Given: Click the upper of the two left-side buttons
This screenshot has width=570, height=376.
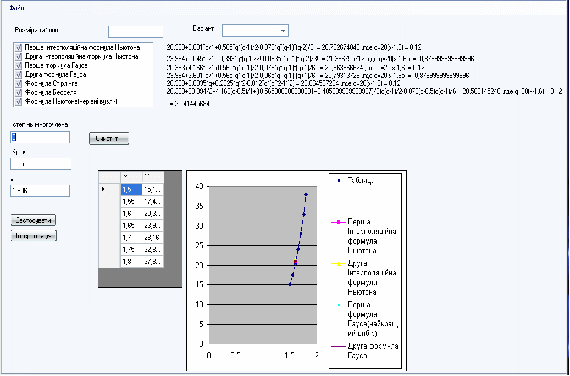Looking at the screenshot, I should 33,220.
